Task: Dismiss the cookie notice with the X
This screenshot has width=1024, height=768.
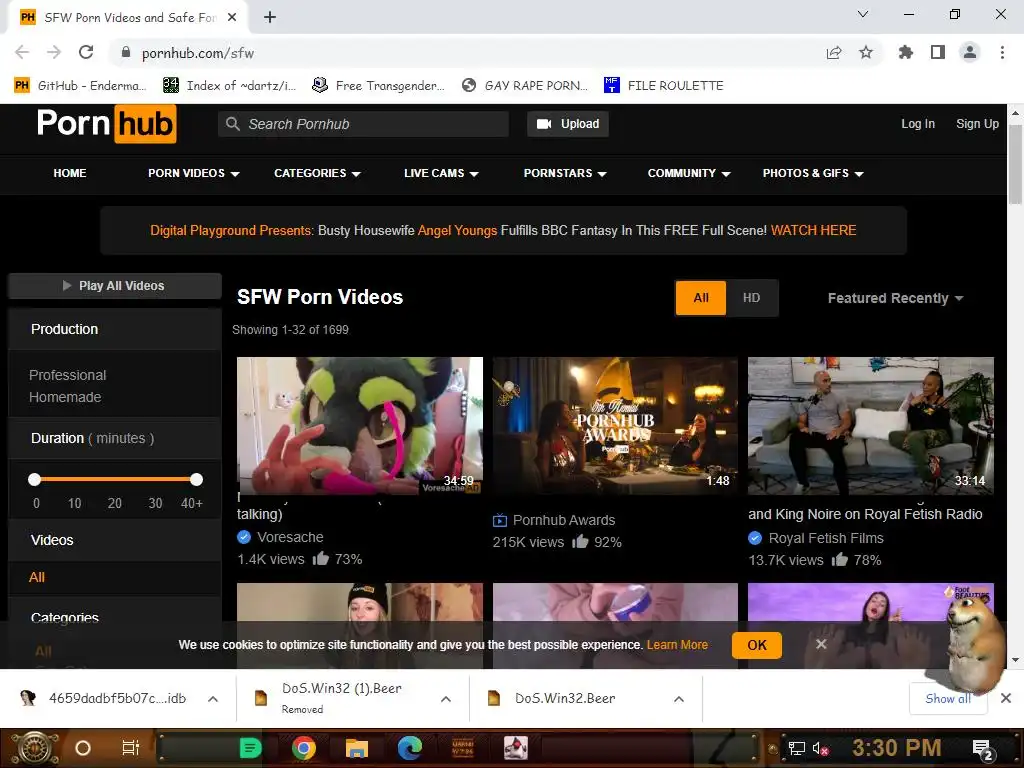Action: [x=822, y=645]
